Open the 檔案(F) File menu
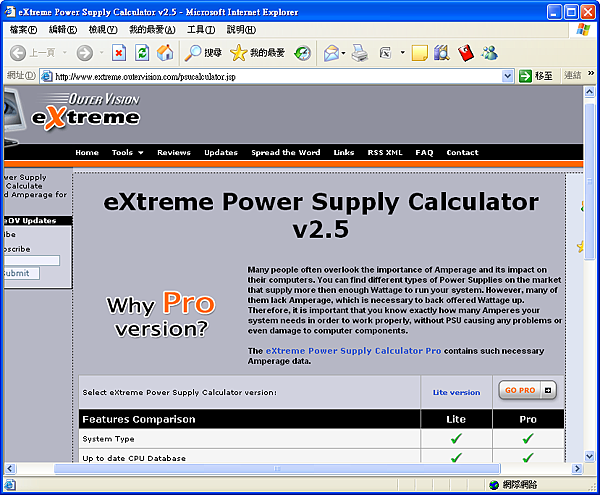This screenshot has width=600, height=495. tap(24, 29)
